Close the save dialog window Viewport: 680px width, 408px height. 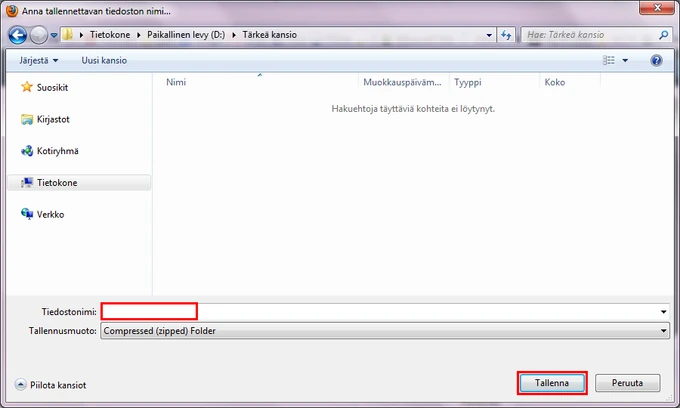point(657,7)
